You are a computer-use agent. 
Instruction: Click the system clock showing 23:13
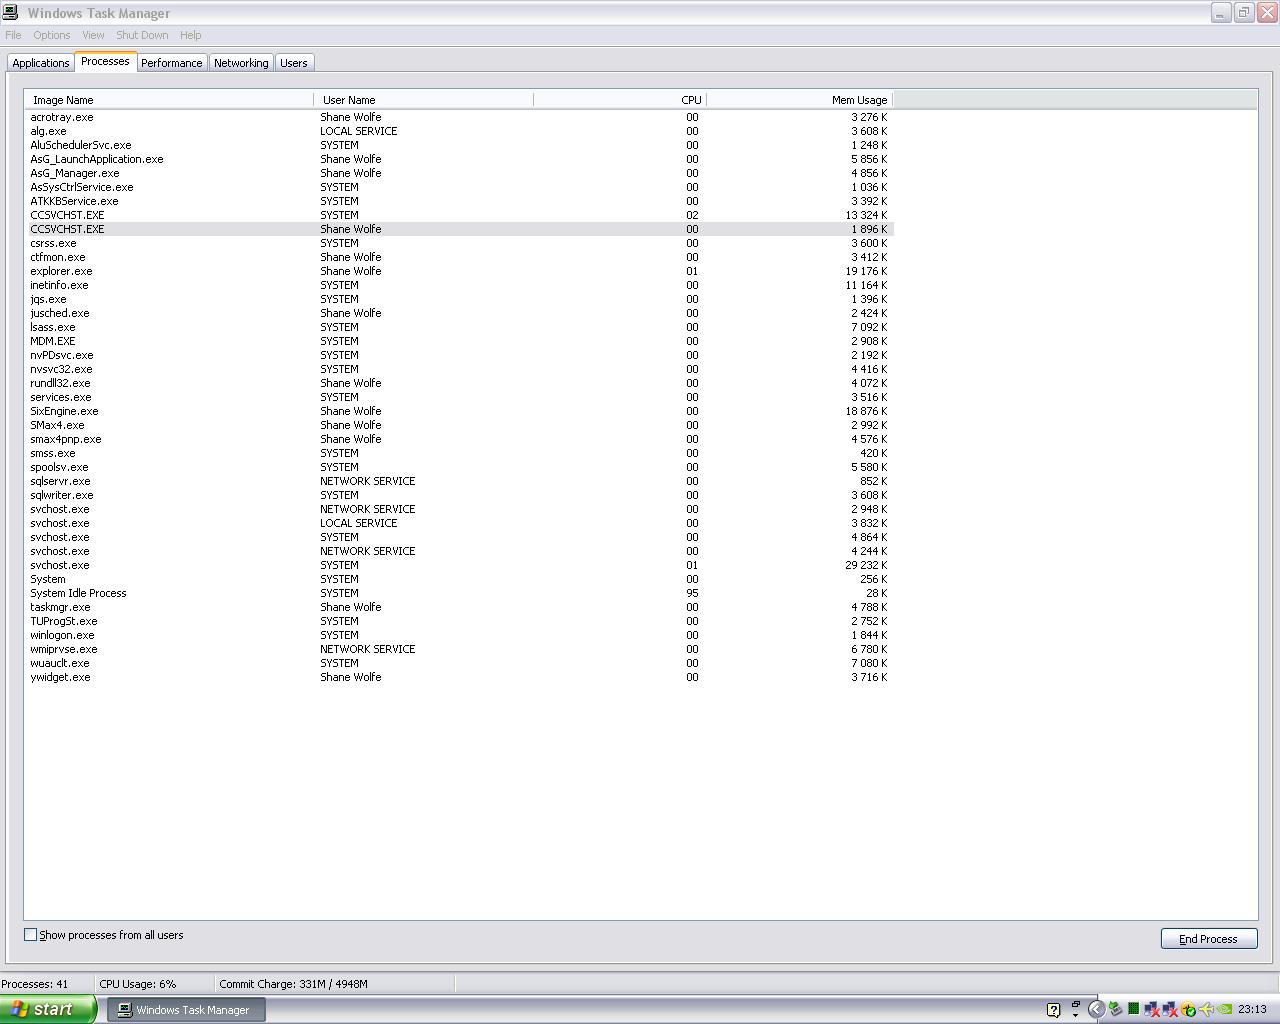(x=1252, y=1009)
